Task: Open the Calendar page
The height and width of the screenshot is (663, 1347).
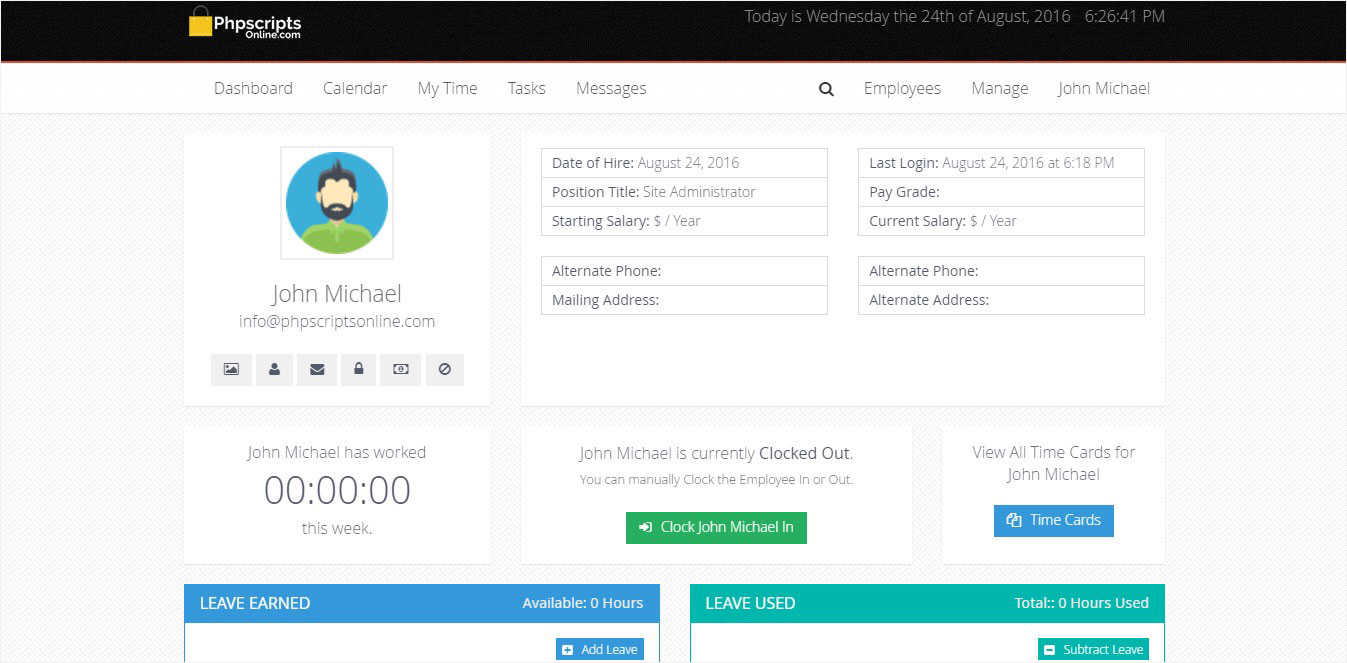Action: pos(355,88)
